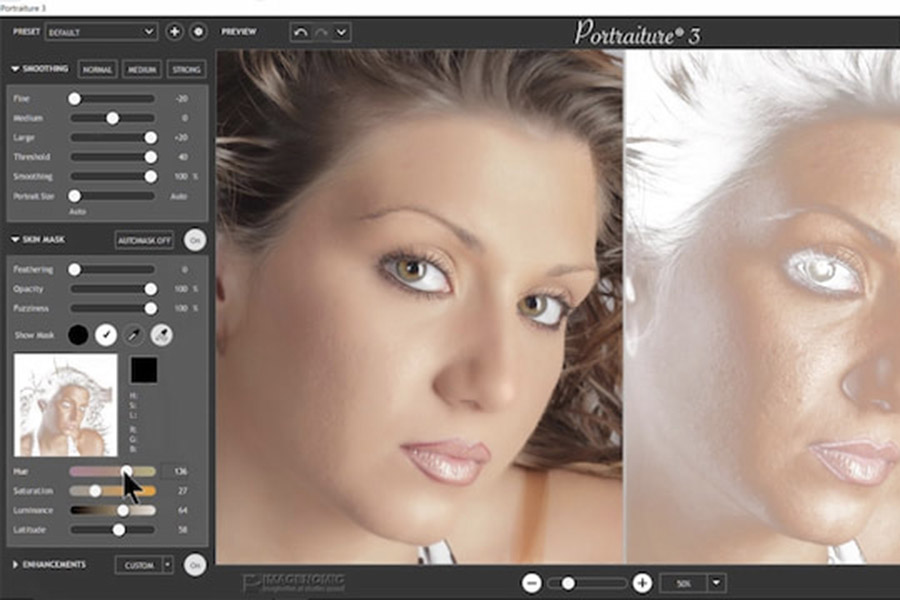
Task: Click the Custom preset dropdown arrow
Action: (x=168, y=566)
